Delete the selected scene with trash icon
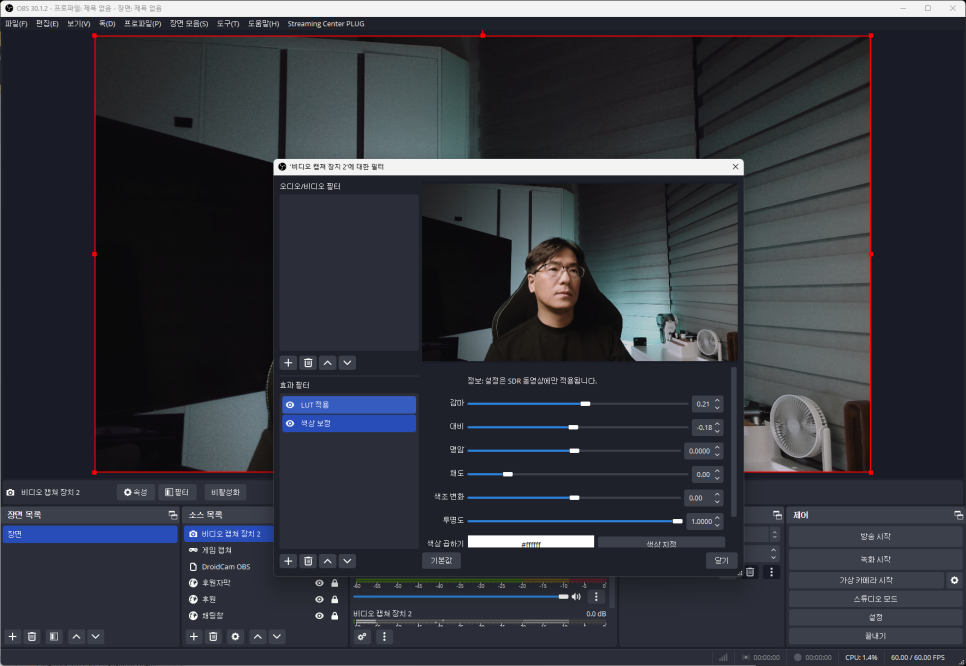 (x=32, y=636)
